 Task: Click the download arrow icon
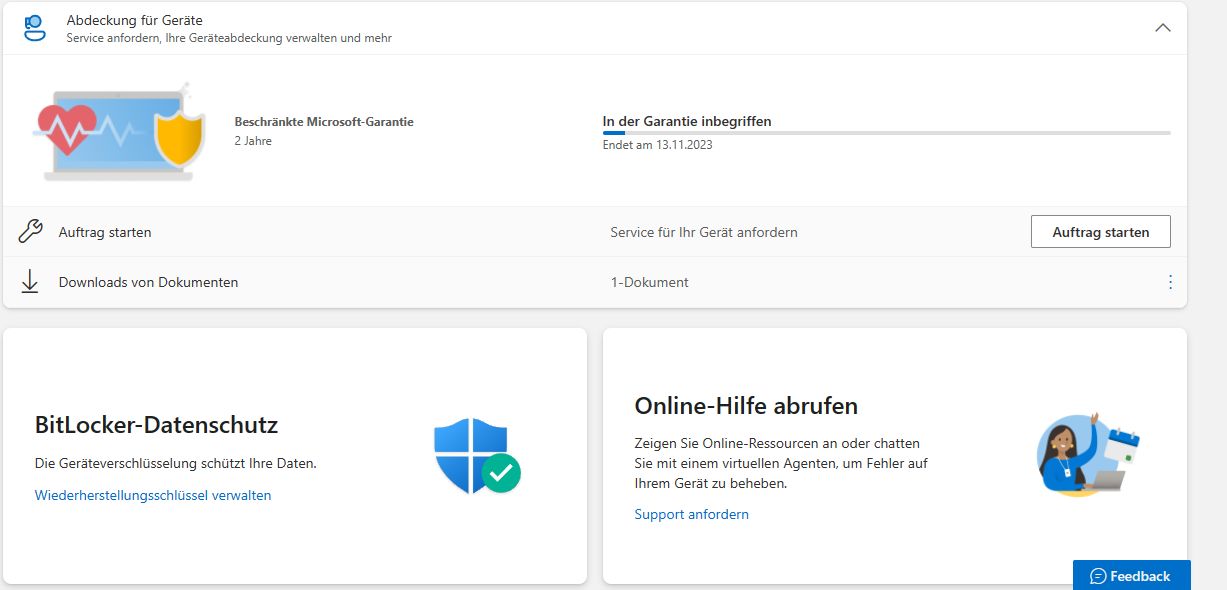click(x=30, y=282)
